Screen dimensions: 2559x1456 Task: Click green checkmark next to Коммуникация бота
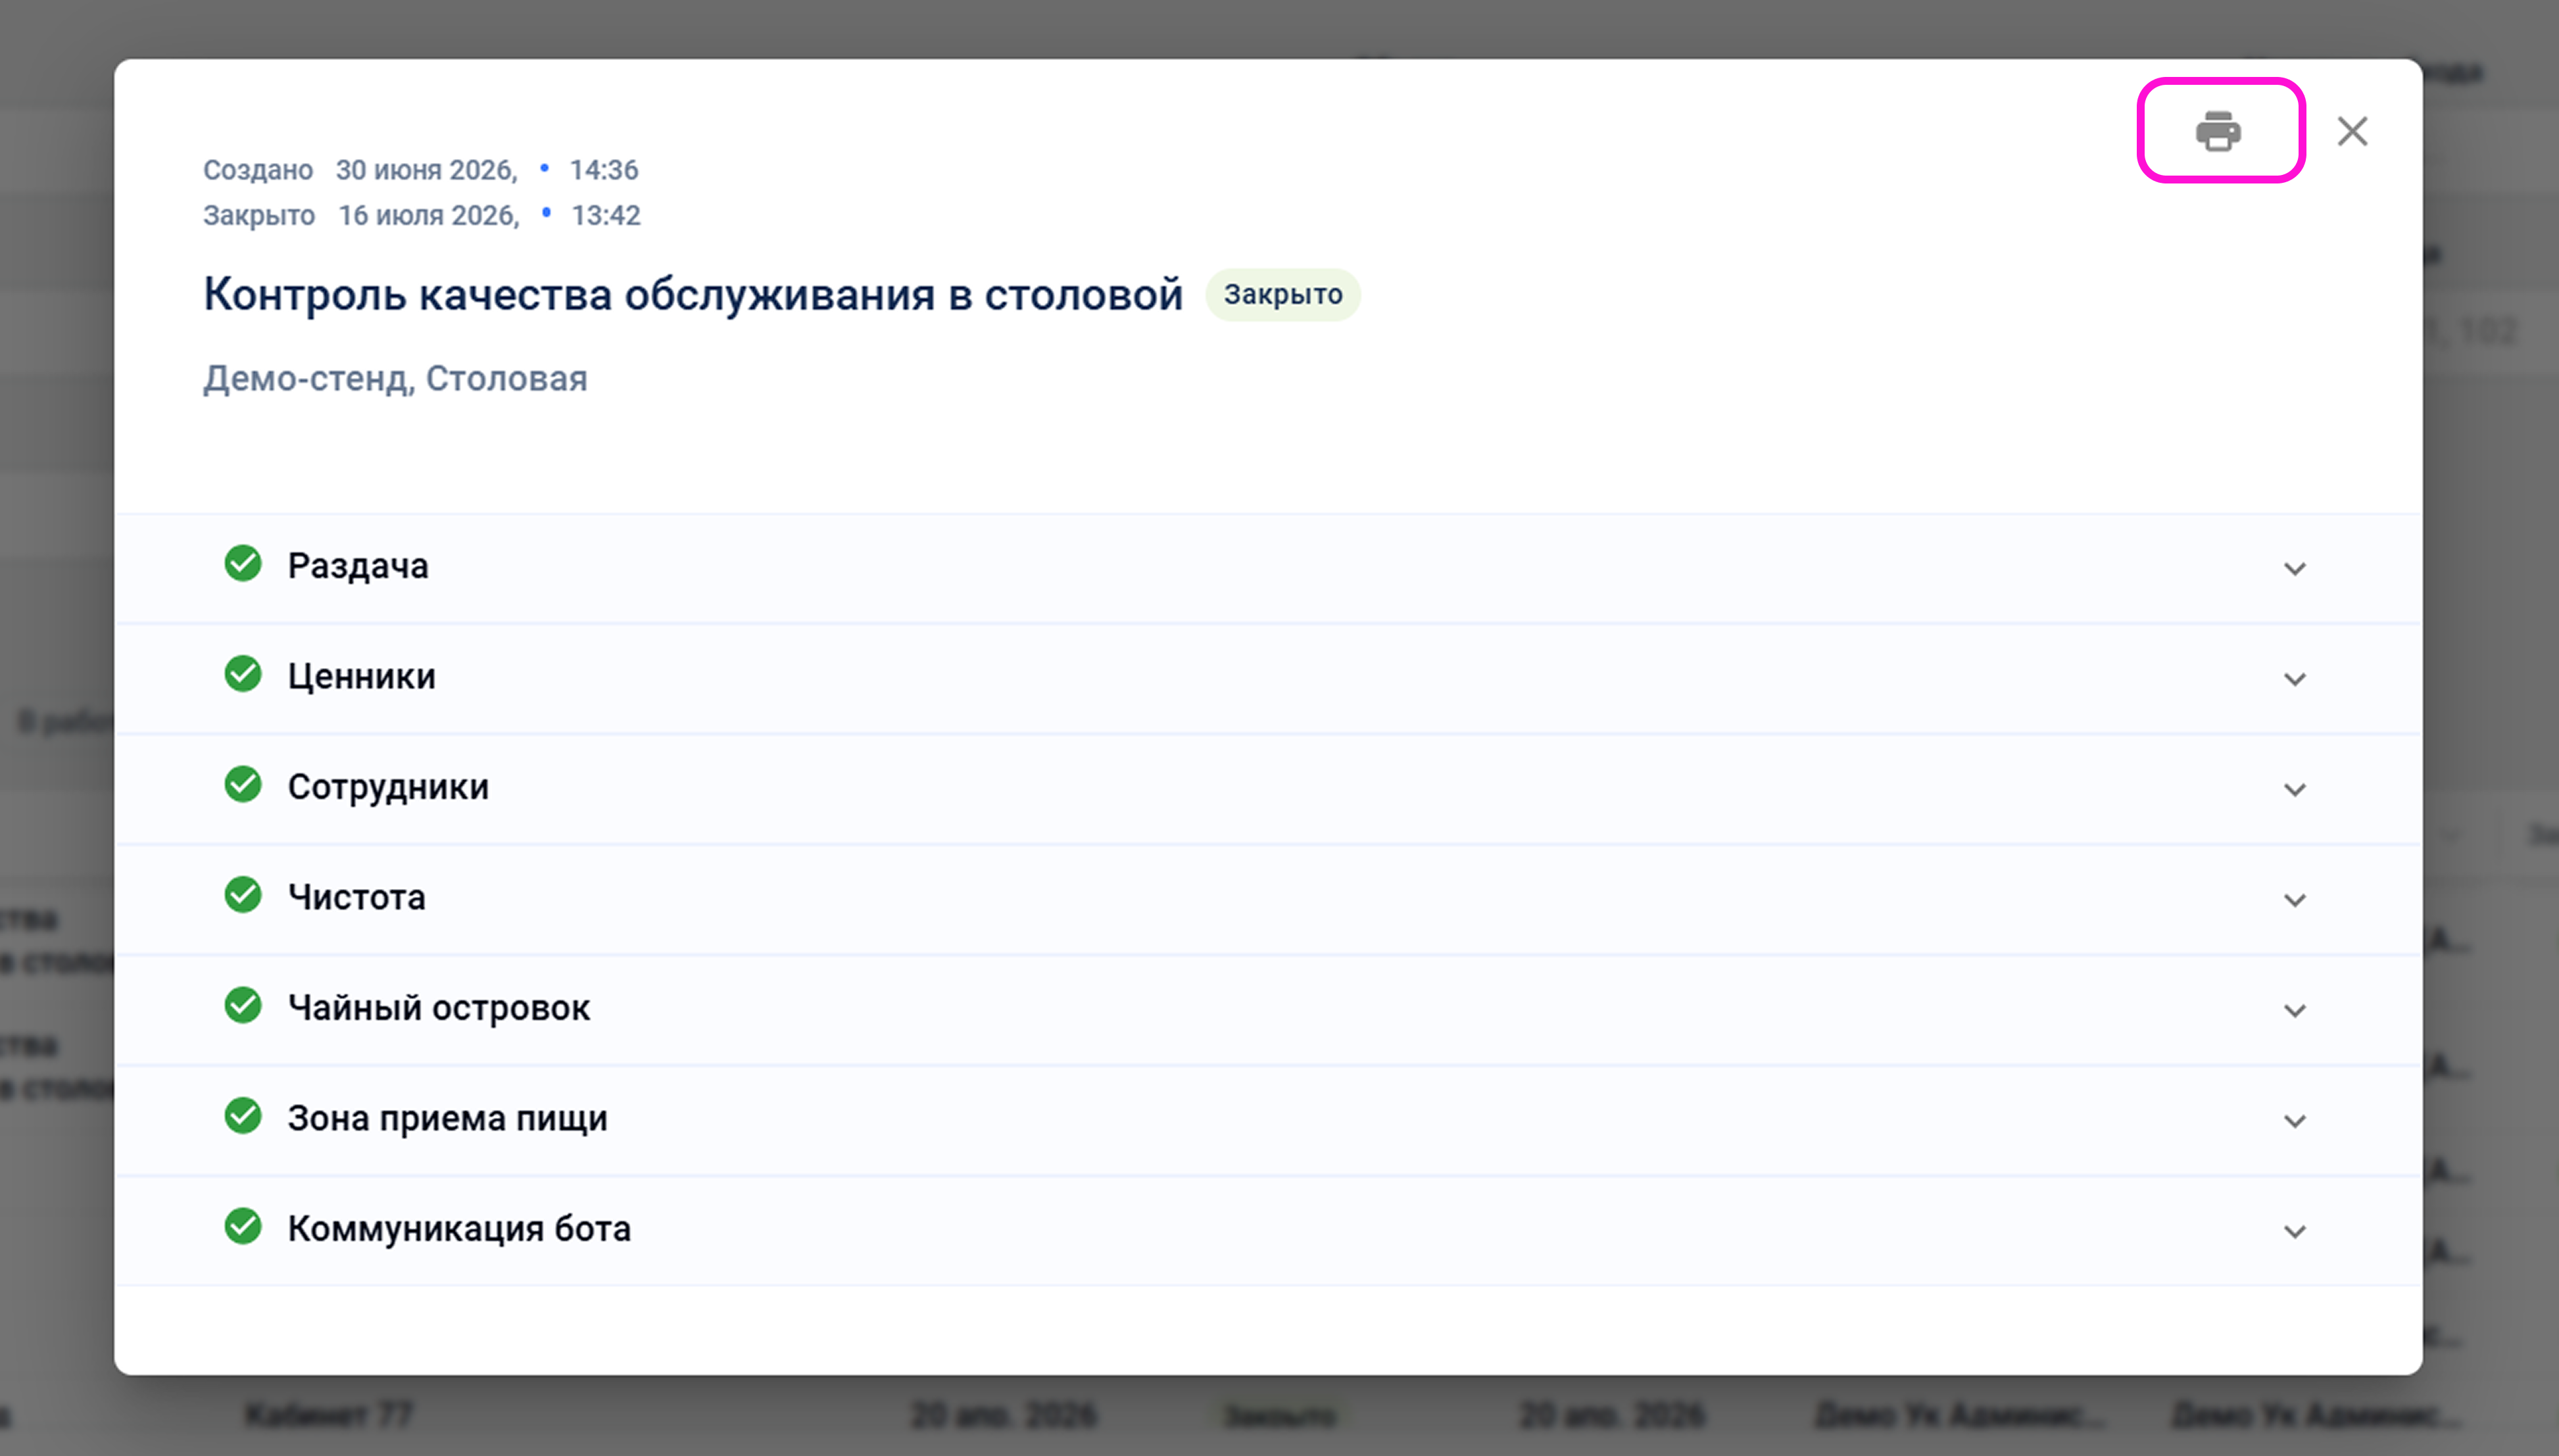click(243, 1226)
